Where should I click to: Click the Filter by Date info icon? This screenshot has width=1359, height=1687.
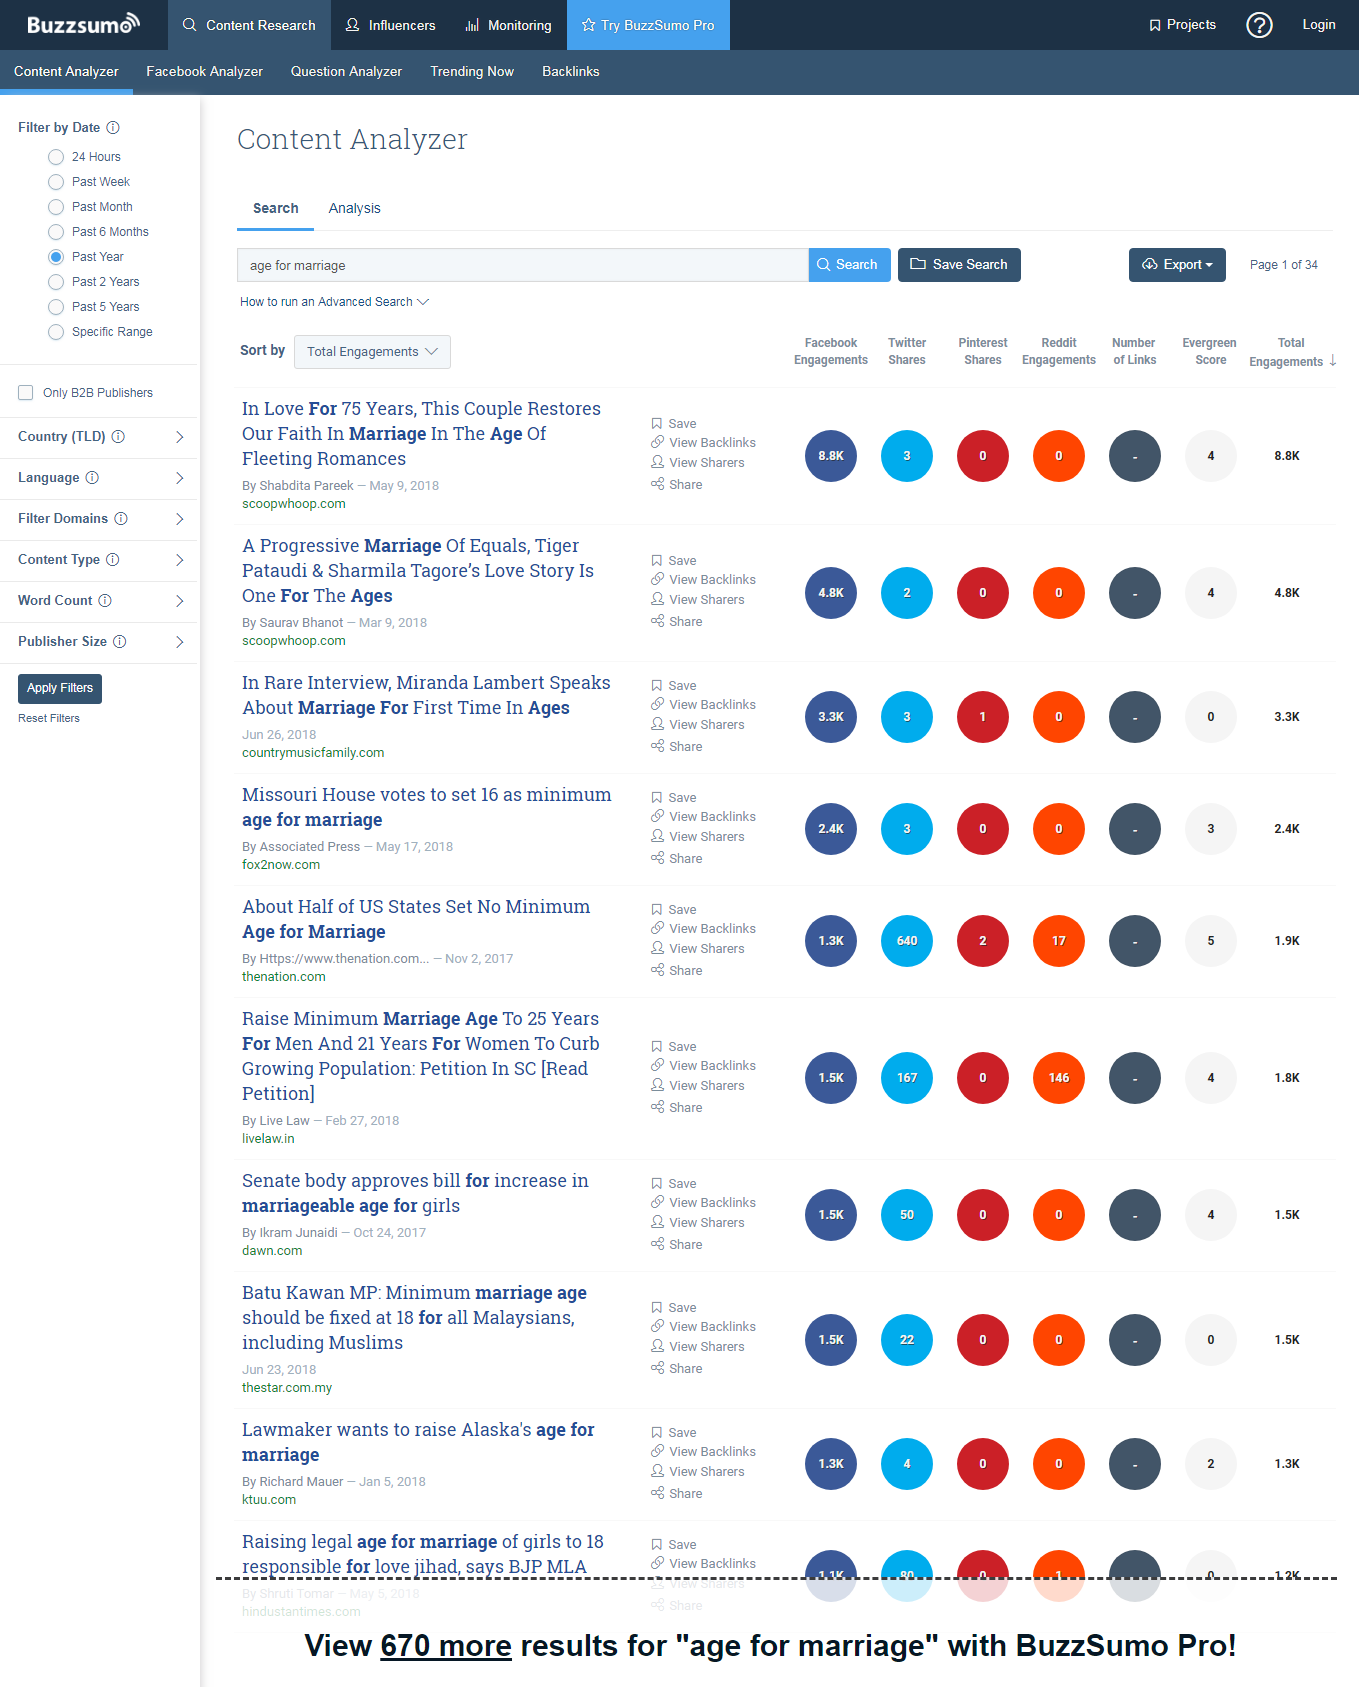[x=113, y=127]
